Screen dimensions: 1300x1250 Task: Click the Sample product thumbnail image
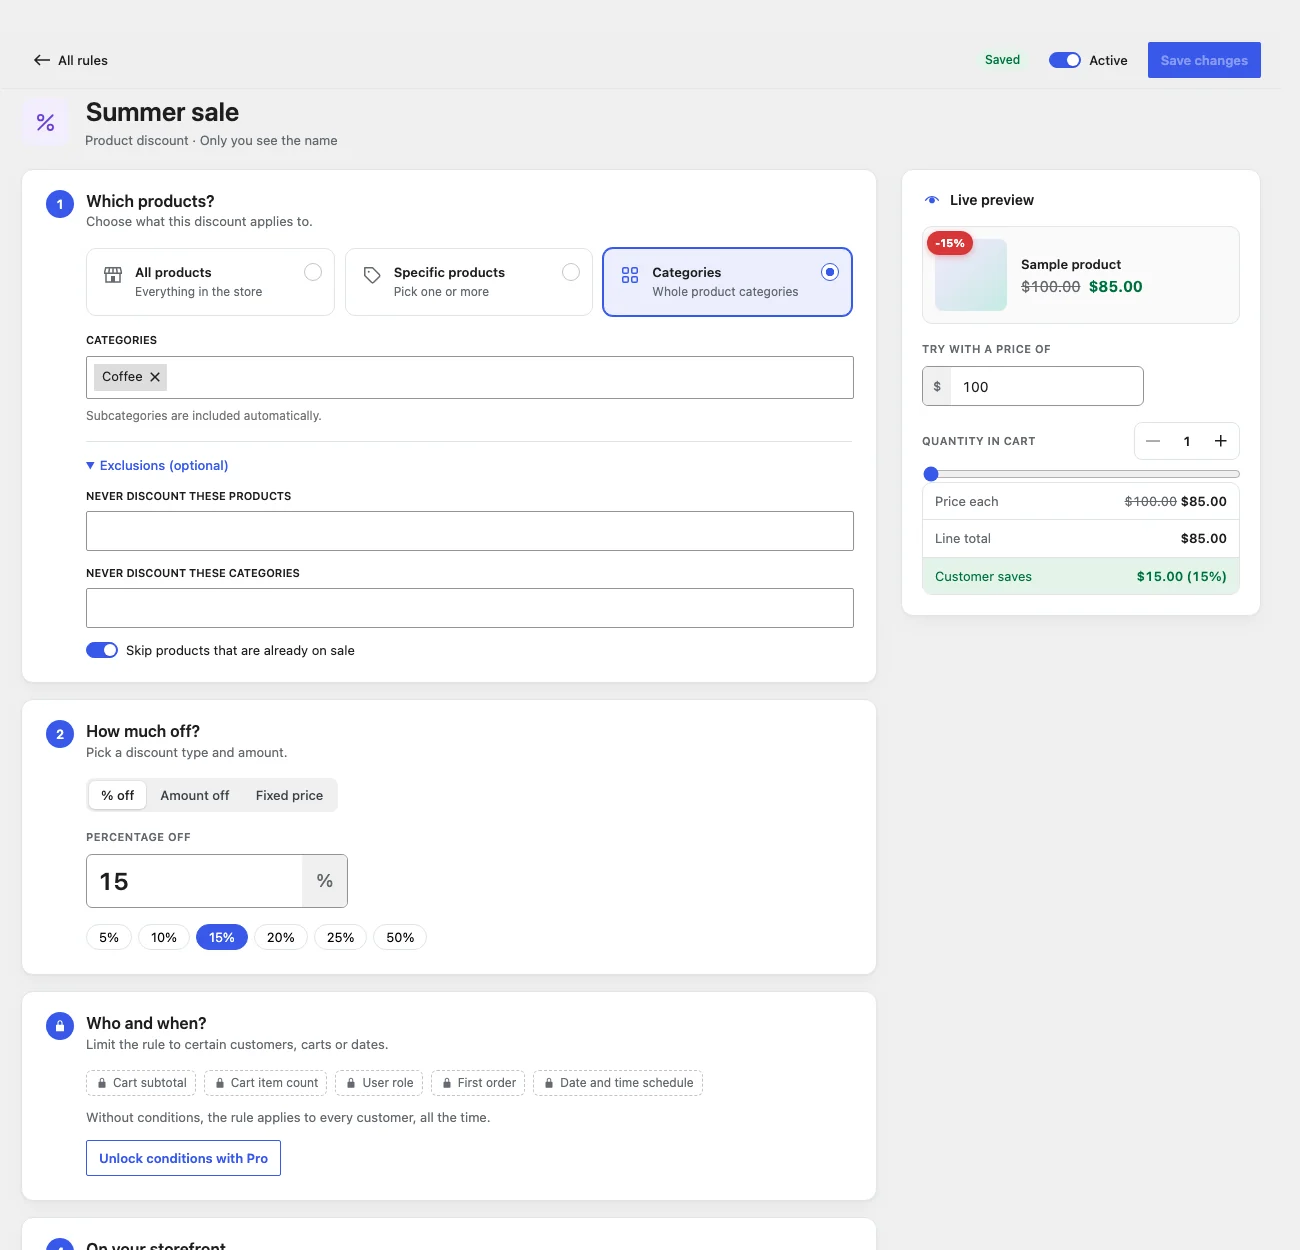971,275
